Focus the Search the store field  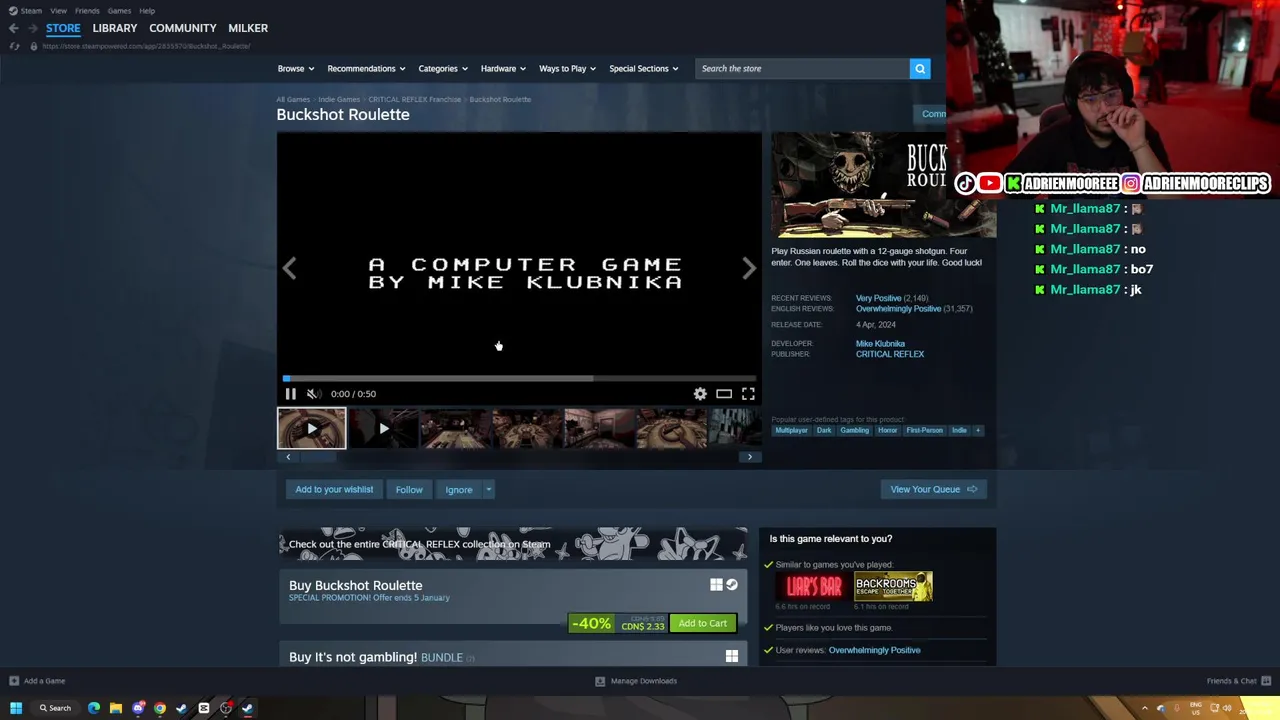click(x=802, y=68)
